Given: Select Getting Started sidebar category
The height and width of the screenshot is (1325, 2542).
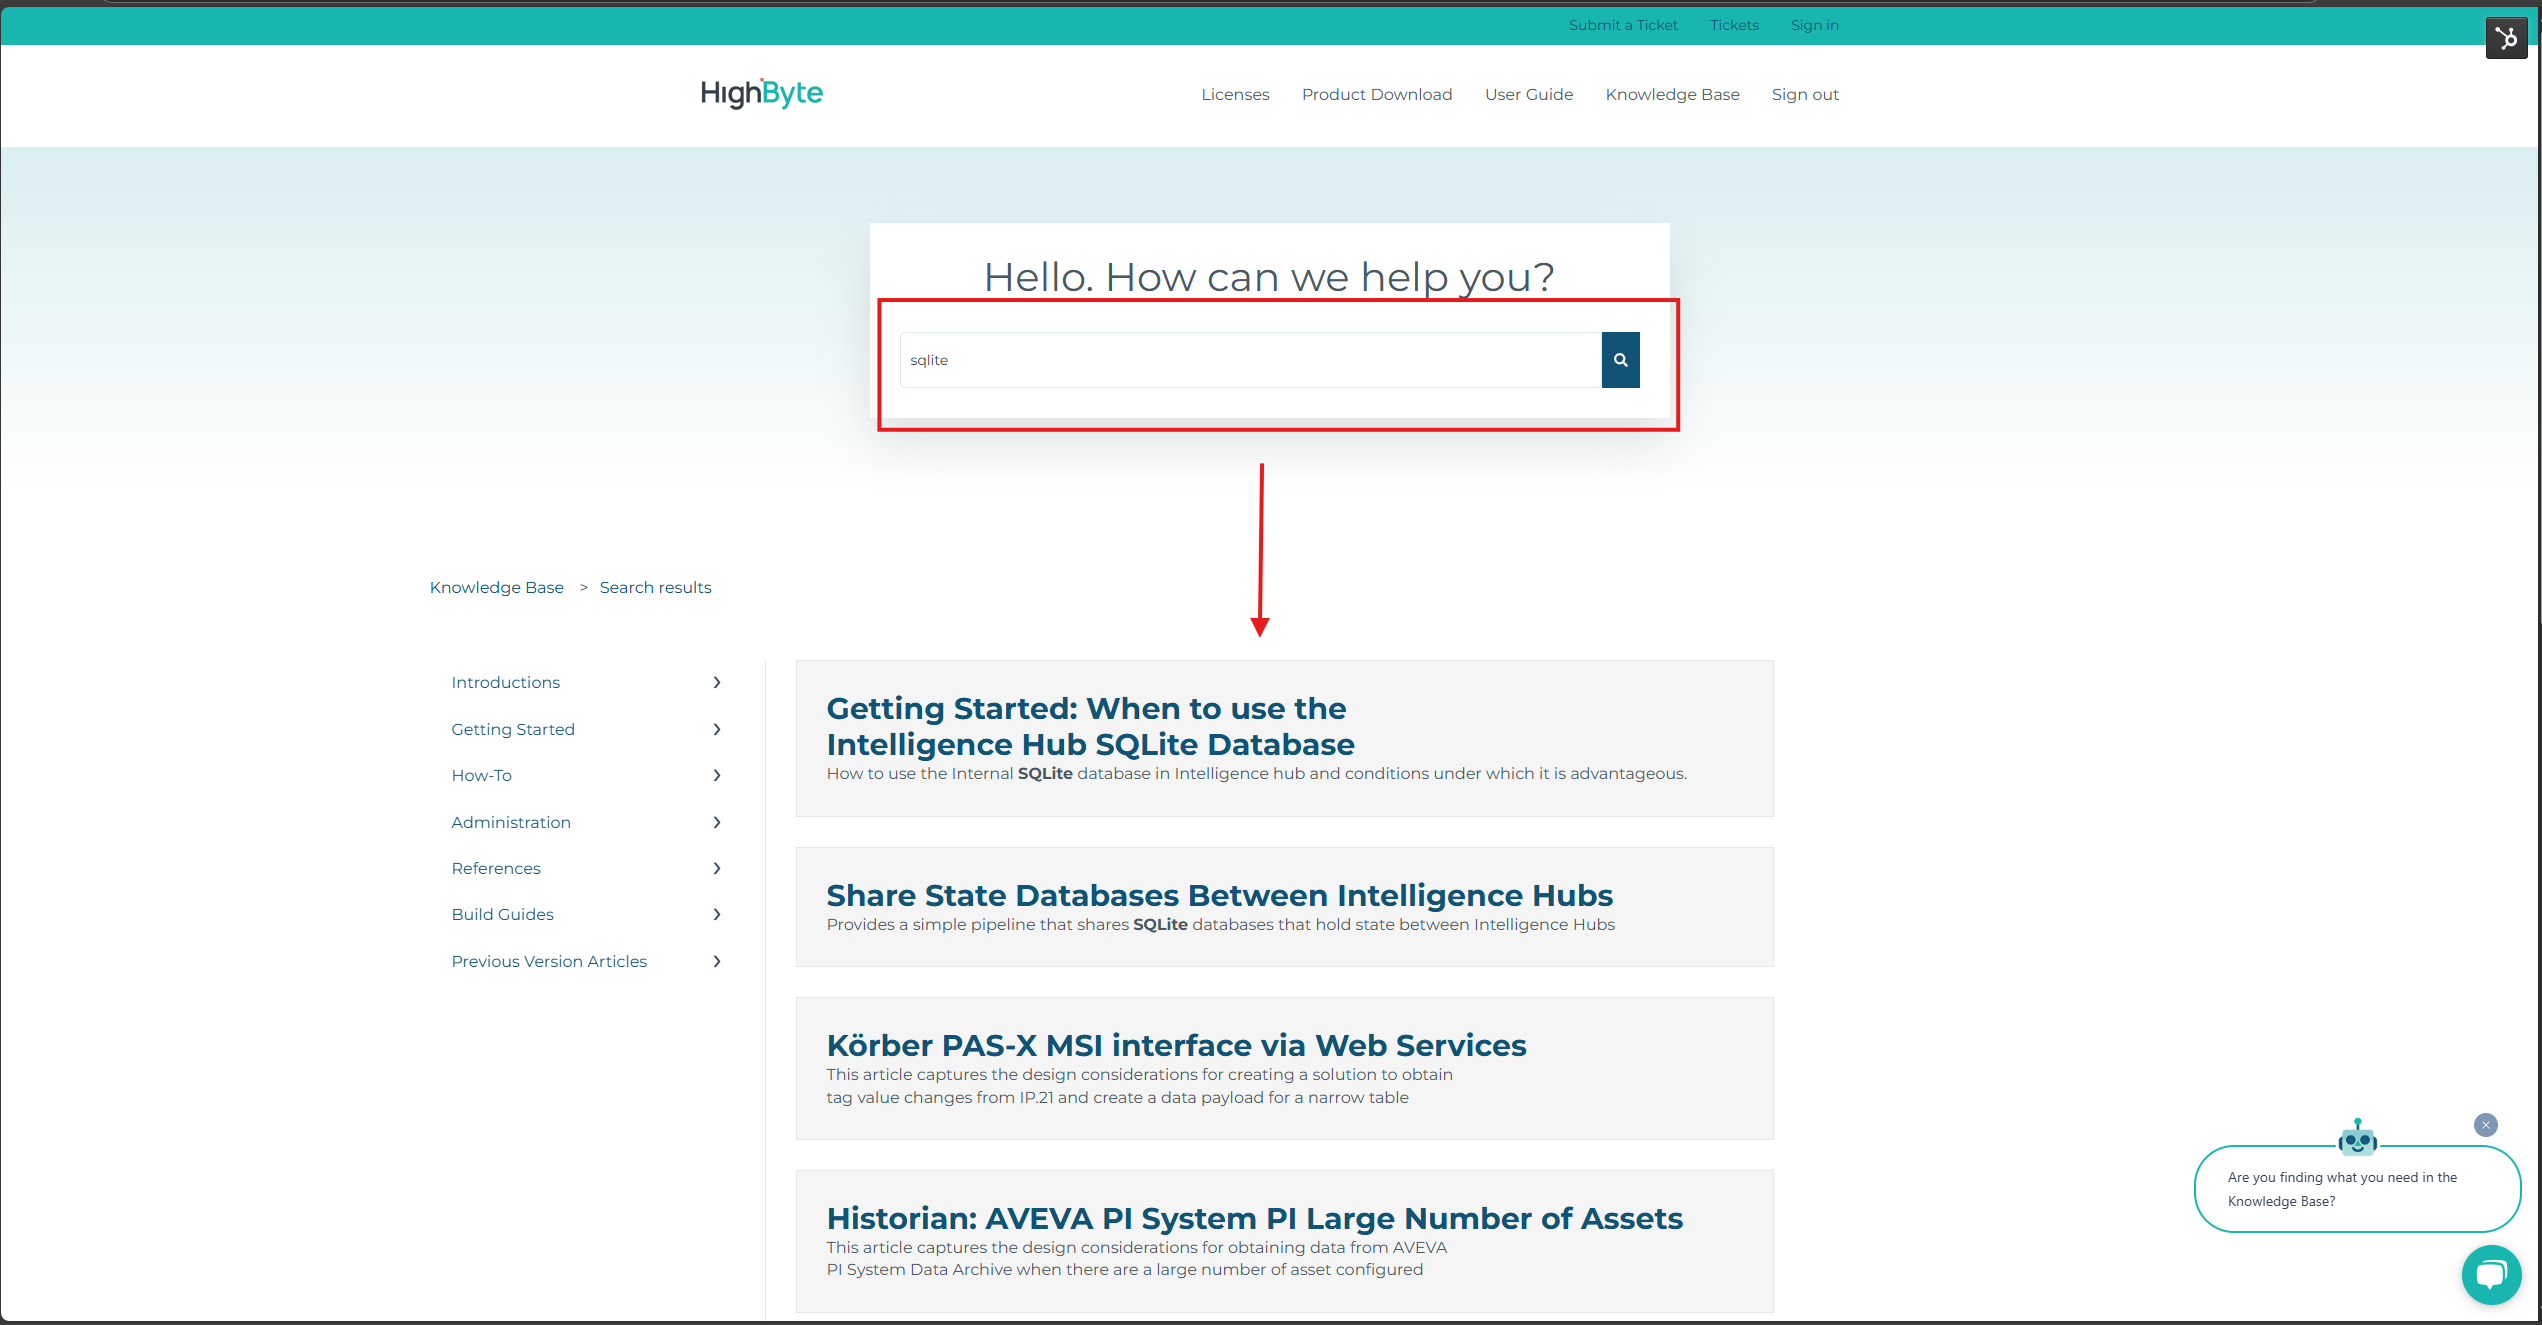Looking at the screenshot, I should (x=513, y=729).
